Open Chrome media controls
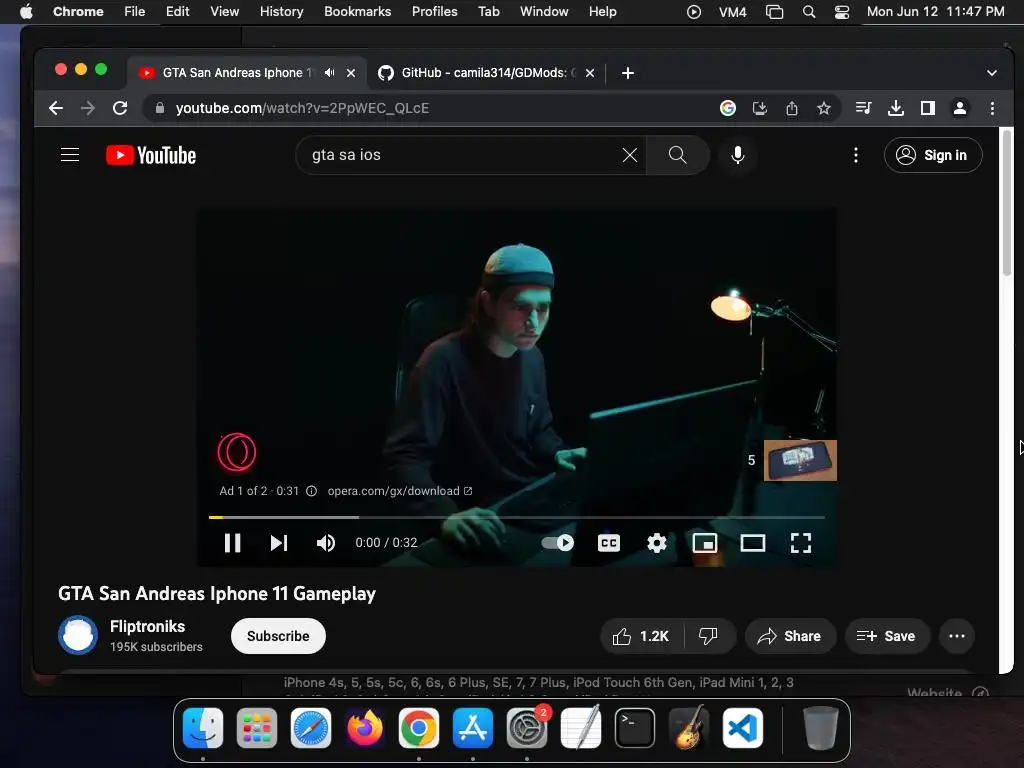Screen dimensions: 1024x768 [x=863, y=108]
